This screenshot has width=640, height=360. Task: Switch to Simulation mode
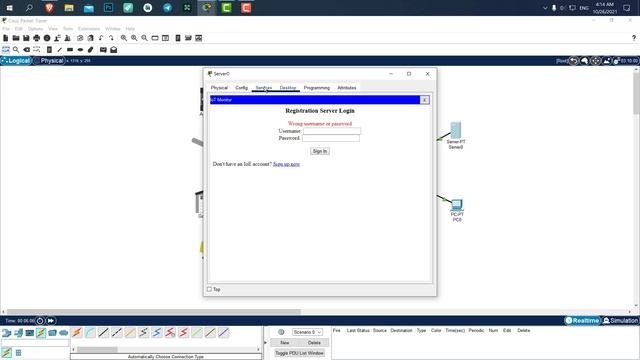pyautogui.click(x=620, y=320)
